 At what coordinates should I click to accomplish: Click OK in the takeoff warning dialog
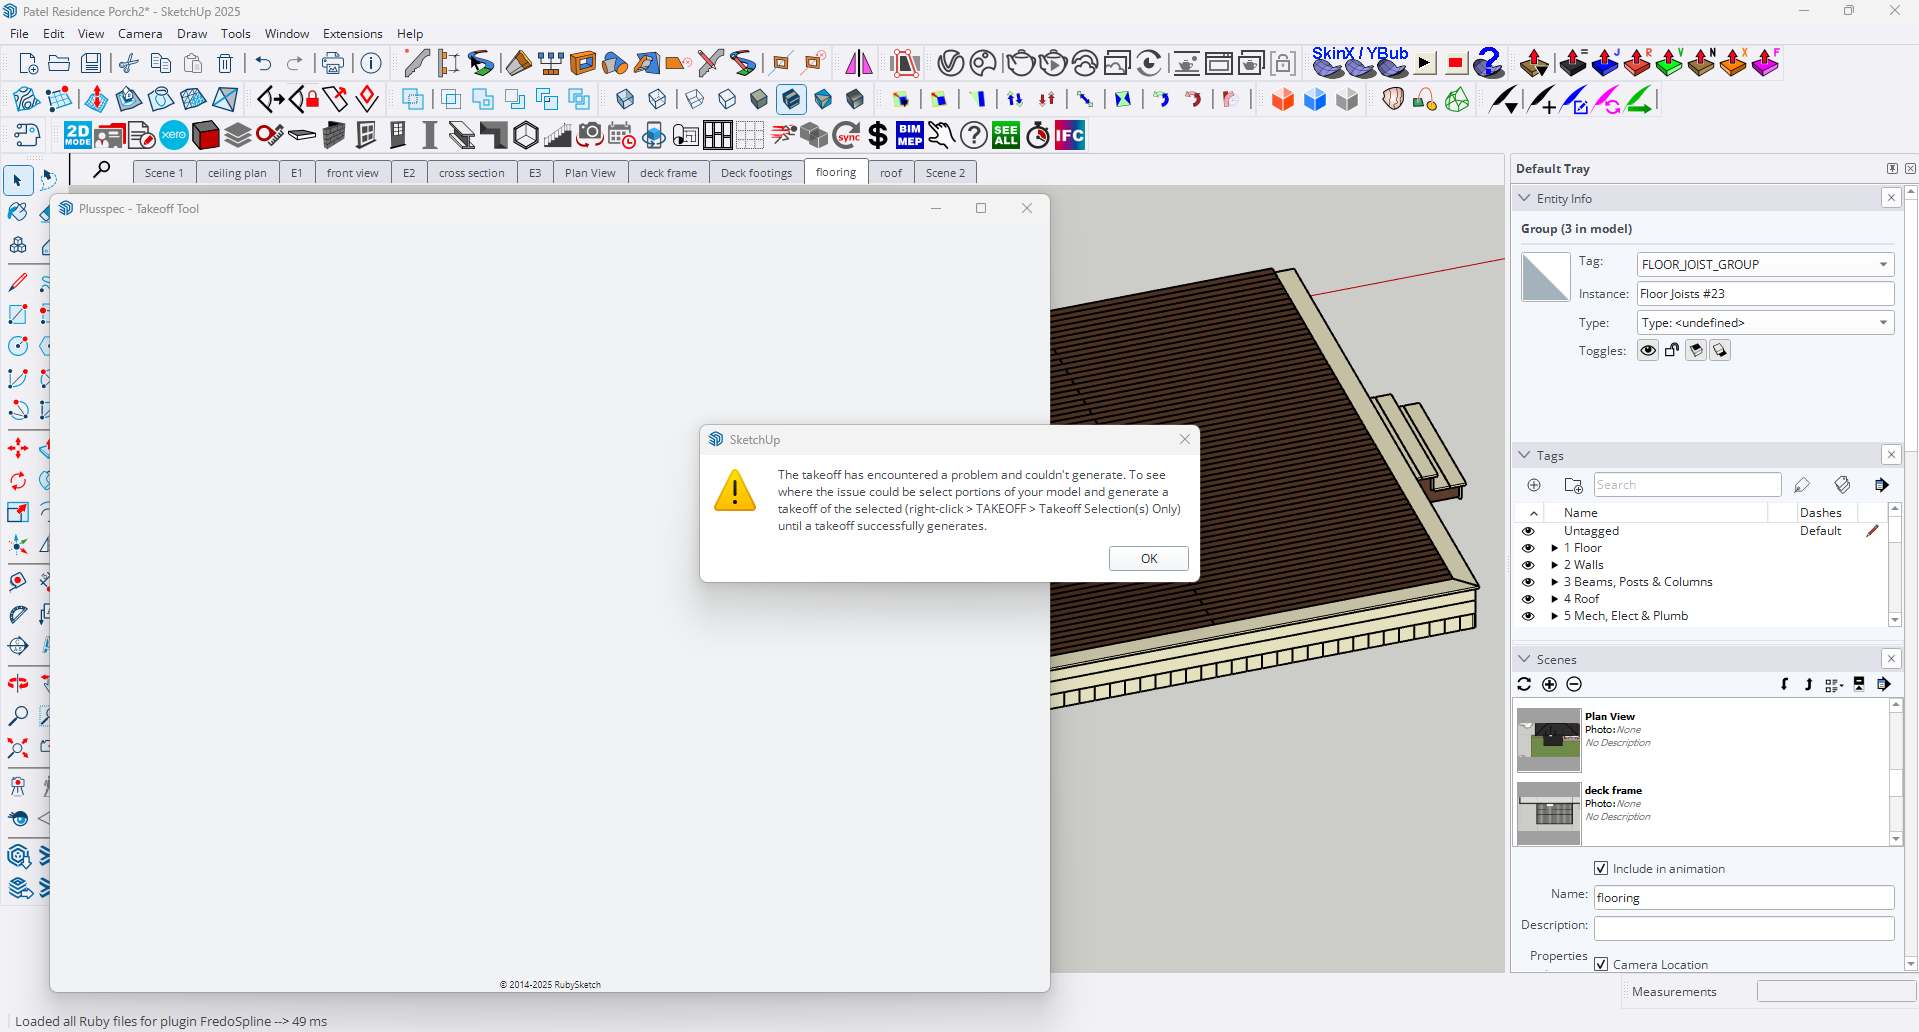pyautogui.click(x=1148, y=558)
